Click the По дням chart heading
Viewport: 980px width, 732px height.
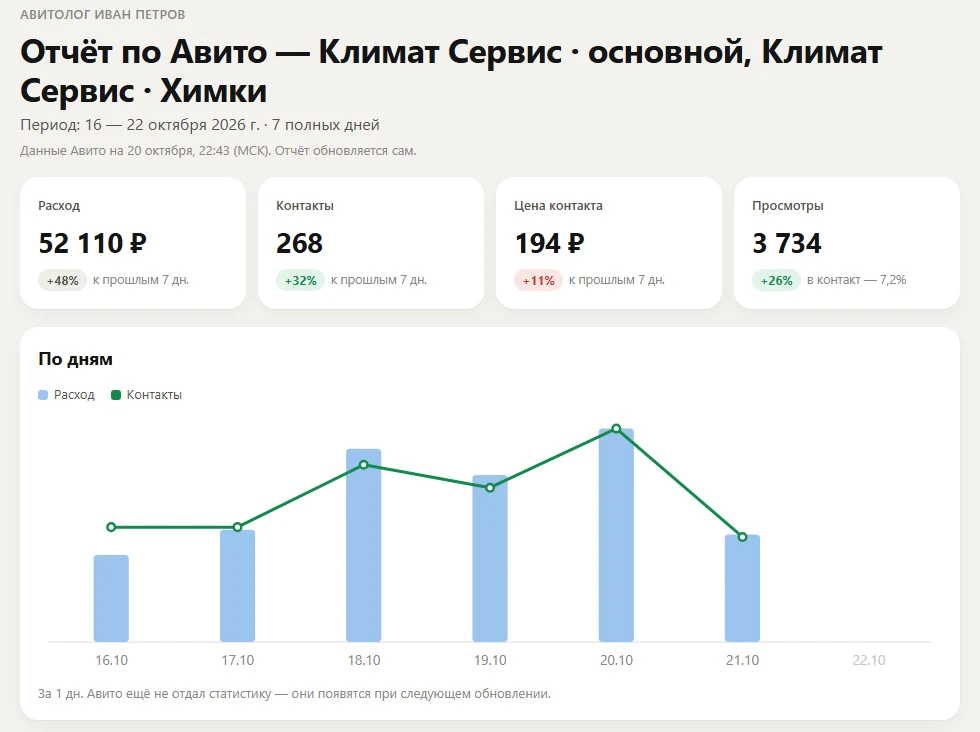pyautogui.click(x=76, y=359)
